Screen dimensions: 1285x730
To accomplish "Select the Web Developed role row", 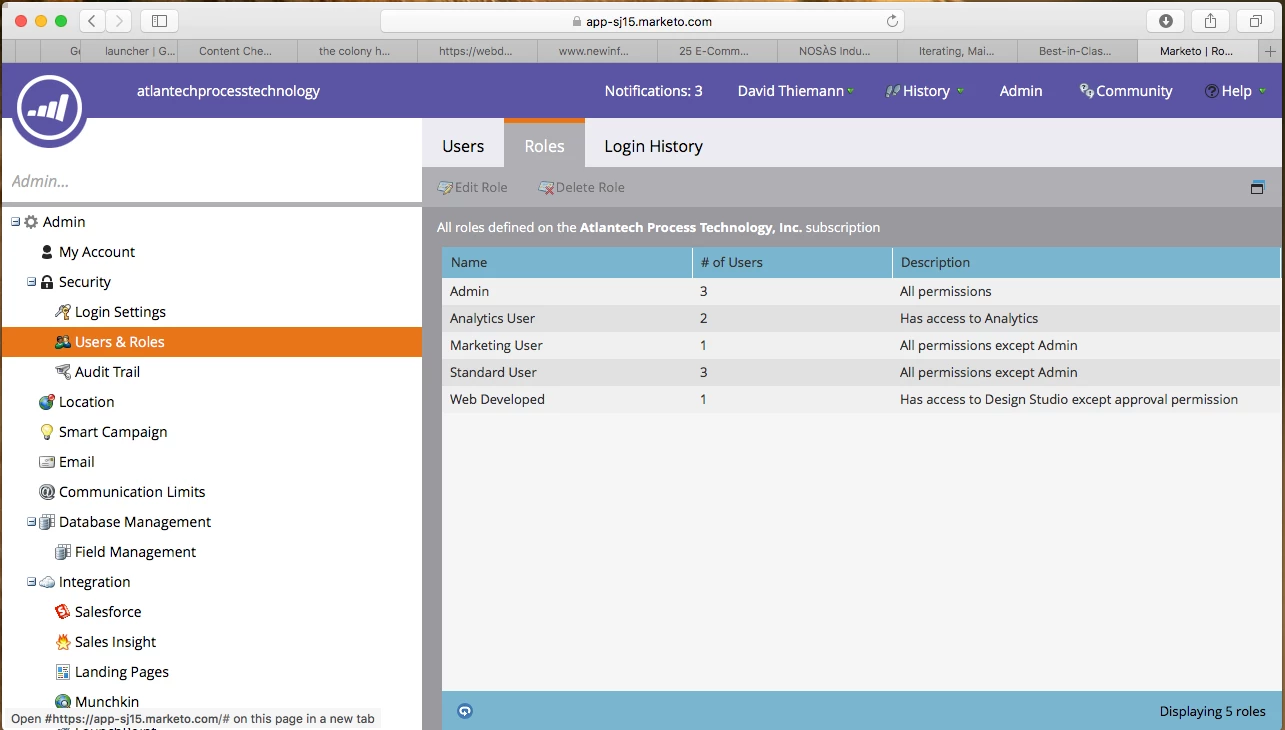I will [x=861, y=399].
